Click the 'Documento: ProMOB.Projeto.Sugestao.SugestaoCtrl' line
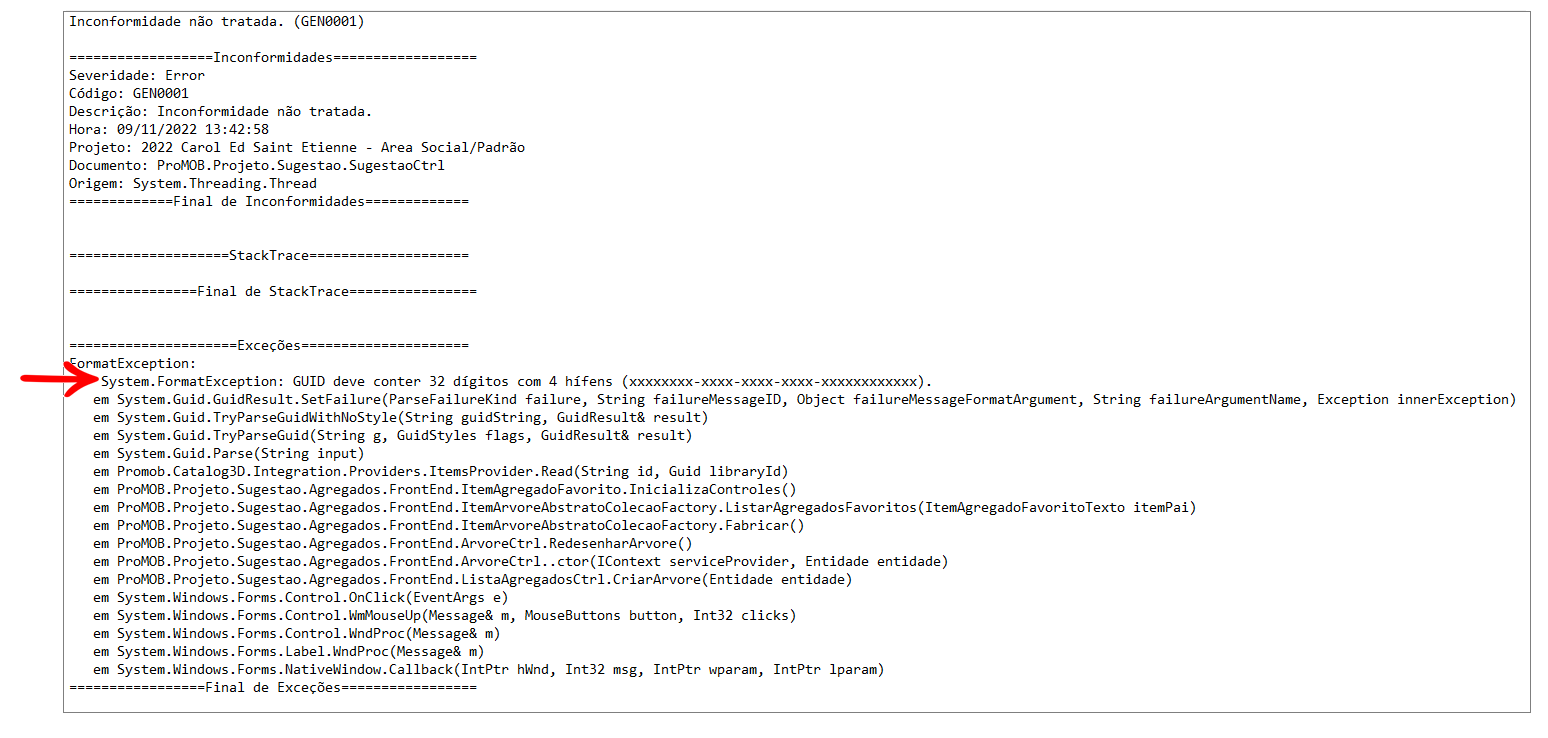1548x738 pixels. coord(257,165)
